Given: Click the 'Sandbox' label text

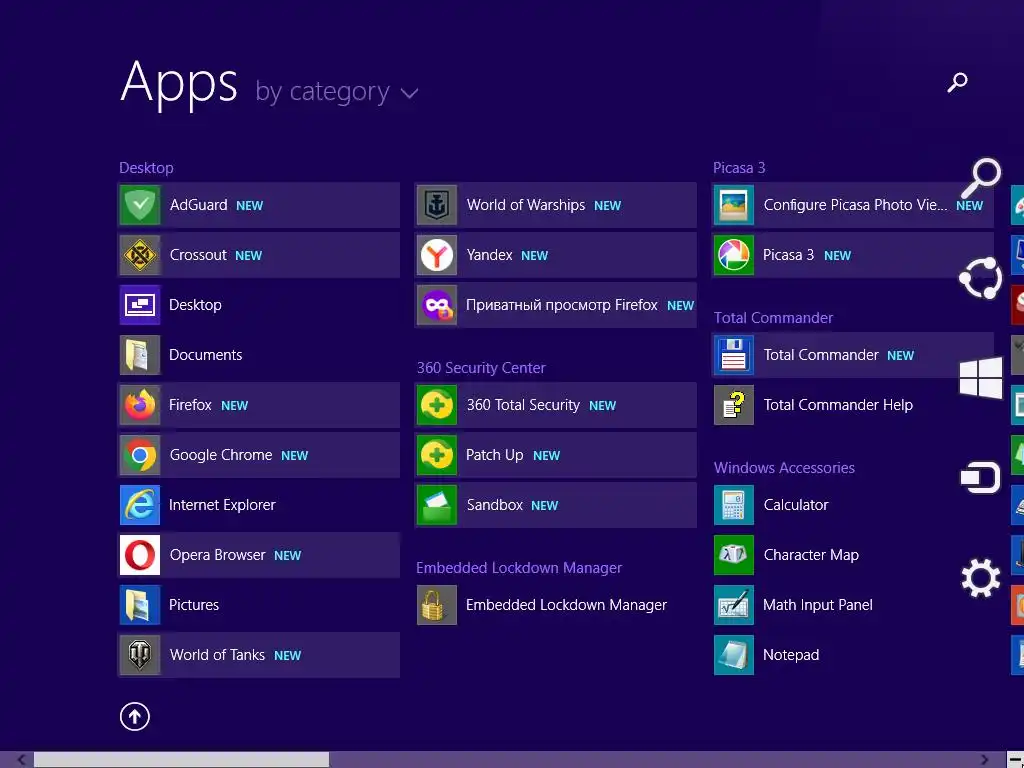Looking at the screenshot, I should tap(494, 505).
